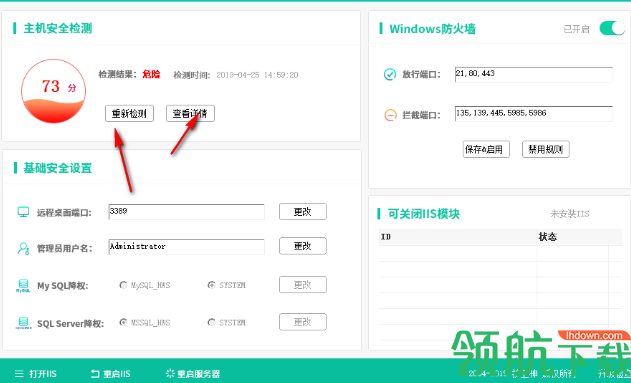Edit the Administrator username field
Image resolution: width=631 pixels, height=383 pixels.
pos(186,247)
